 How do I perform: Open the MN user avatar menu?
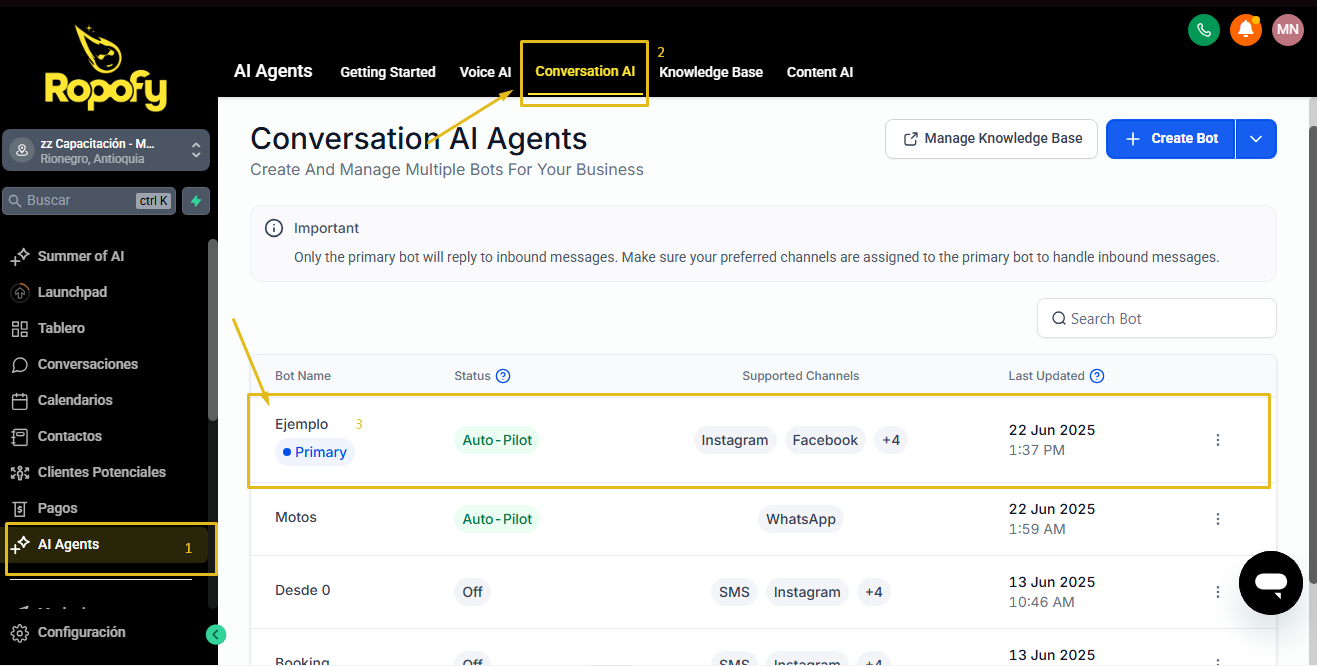coord(1288,30)
